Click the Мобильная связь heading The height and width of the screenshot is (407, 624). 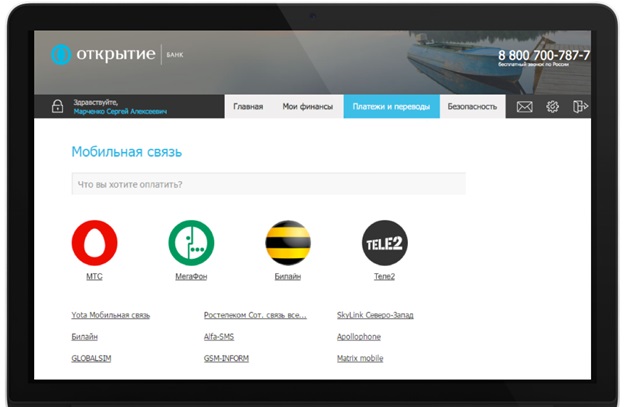(127, 152)
